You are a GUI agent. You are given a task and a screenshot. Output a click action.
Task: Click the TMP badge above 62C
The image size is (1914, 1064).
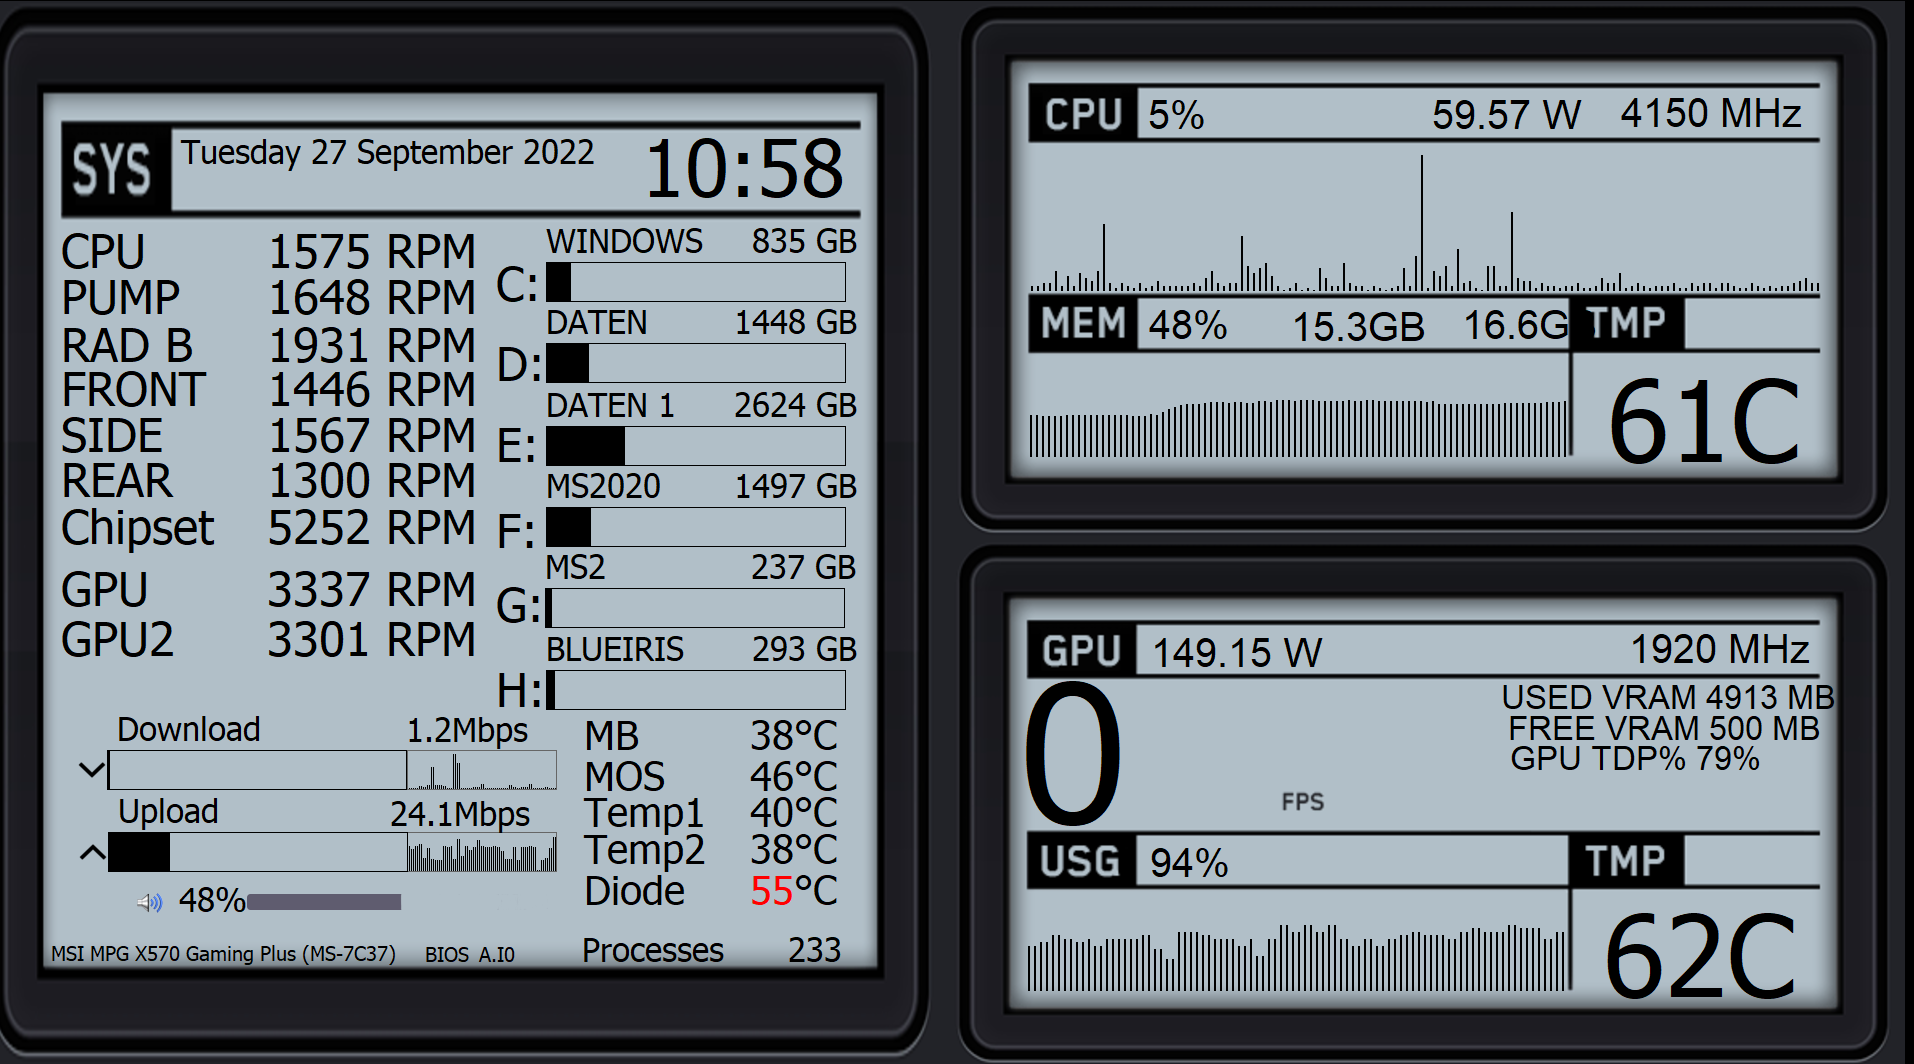point(1626,861)
